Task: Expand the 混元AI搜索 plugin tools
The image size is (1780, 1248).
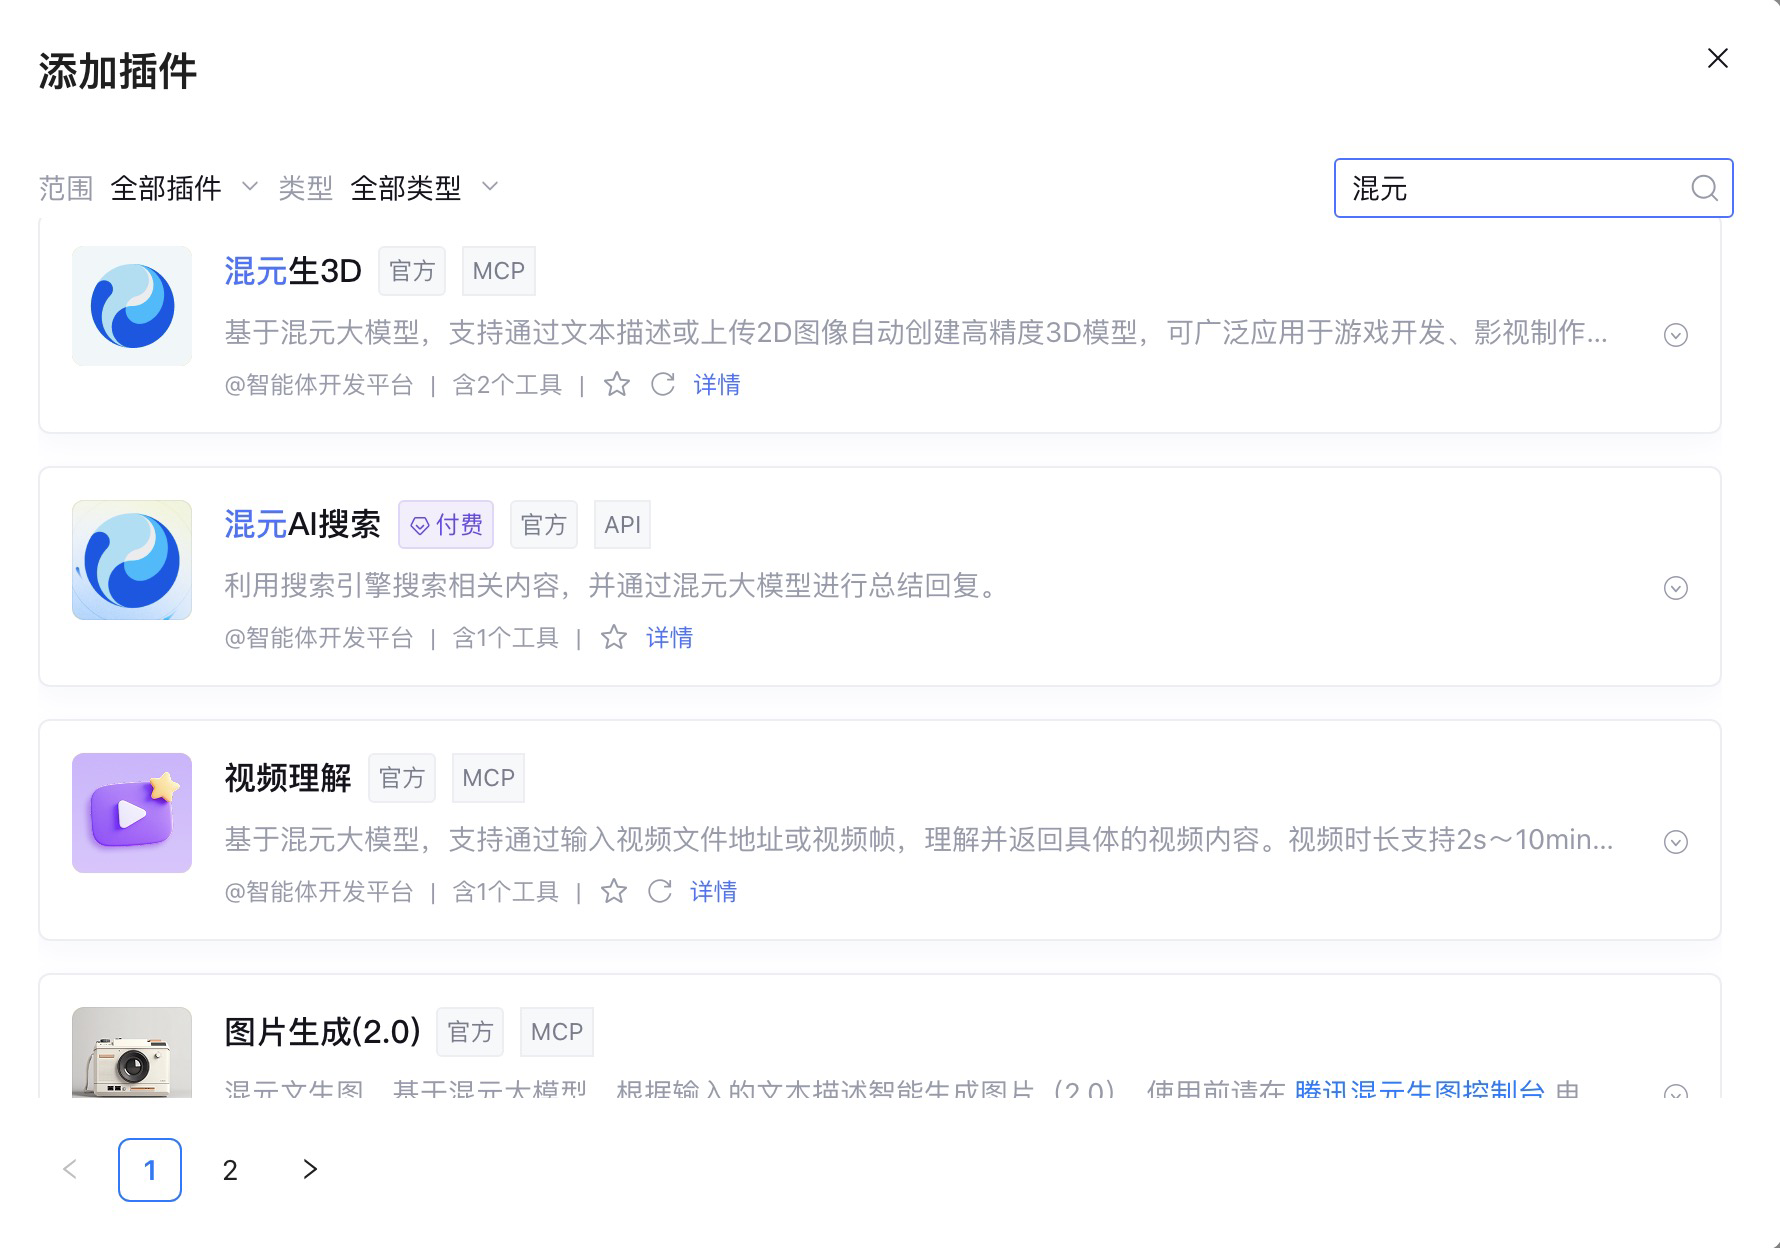Action: click(1676, 588)
